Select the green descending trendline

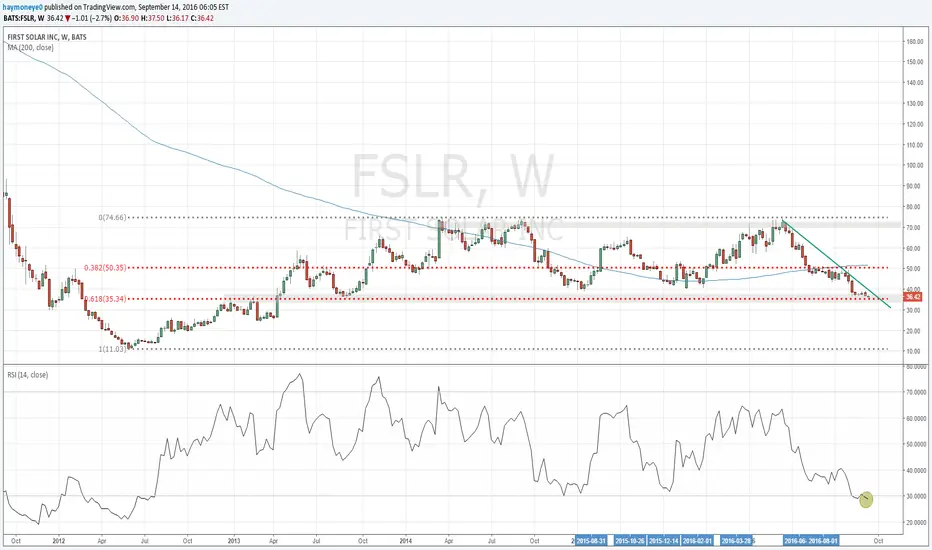click(x=835, y=263)
